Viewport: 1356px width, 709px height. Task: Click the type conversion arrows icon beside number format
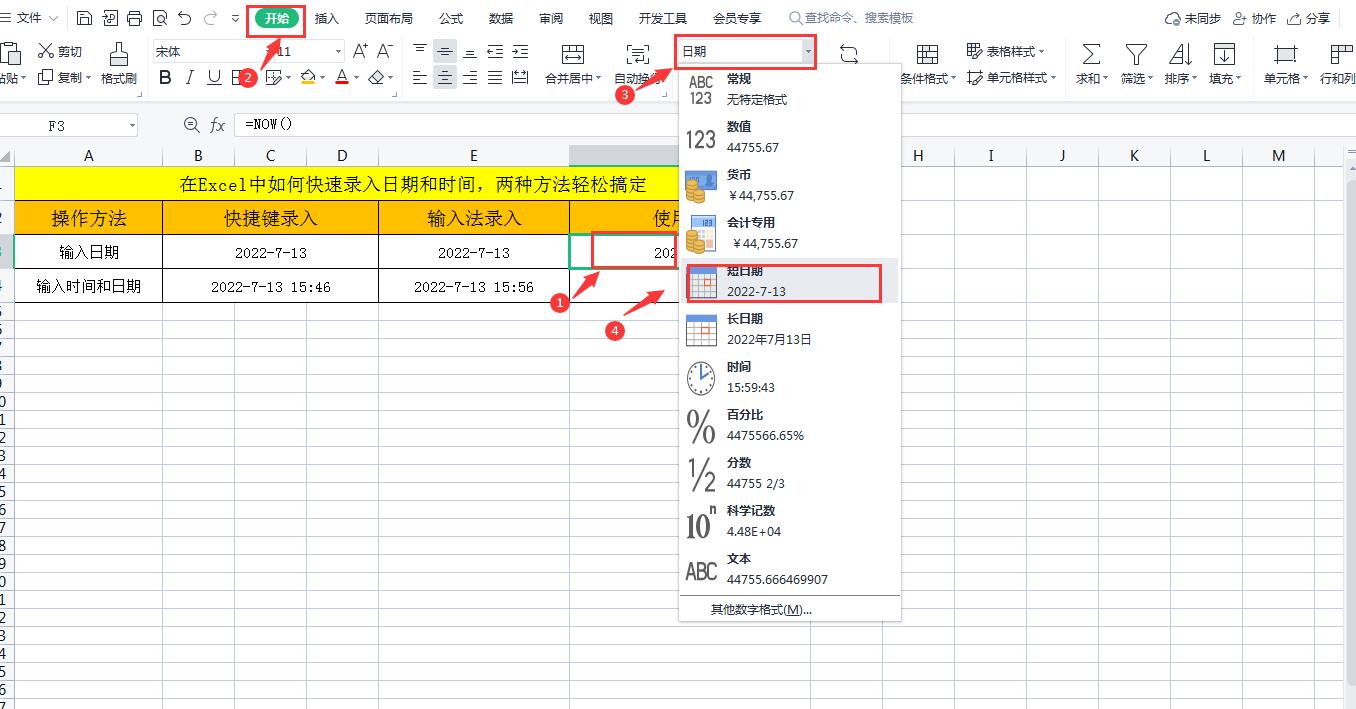coord(849,55)
